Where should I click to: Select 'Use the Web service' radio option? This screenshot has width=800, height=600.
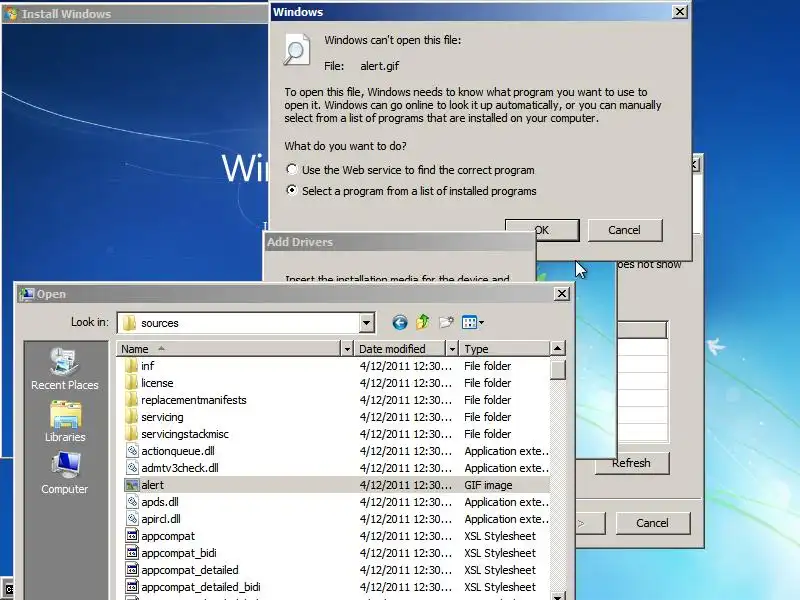(x=291, y=169)
